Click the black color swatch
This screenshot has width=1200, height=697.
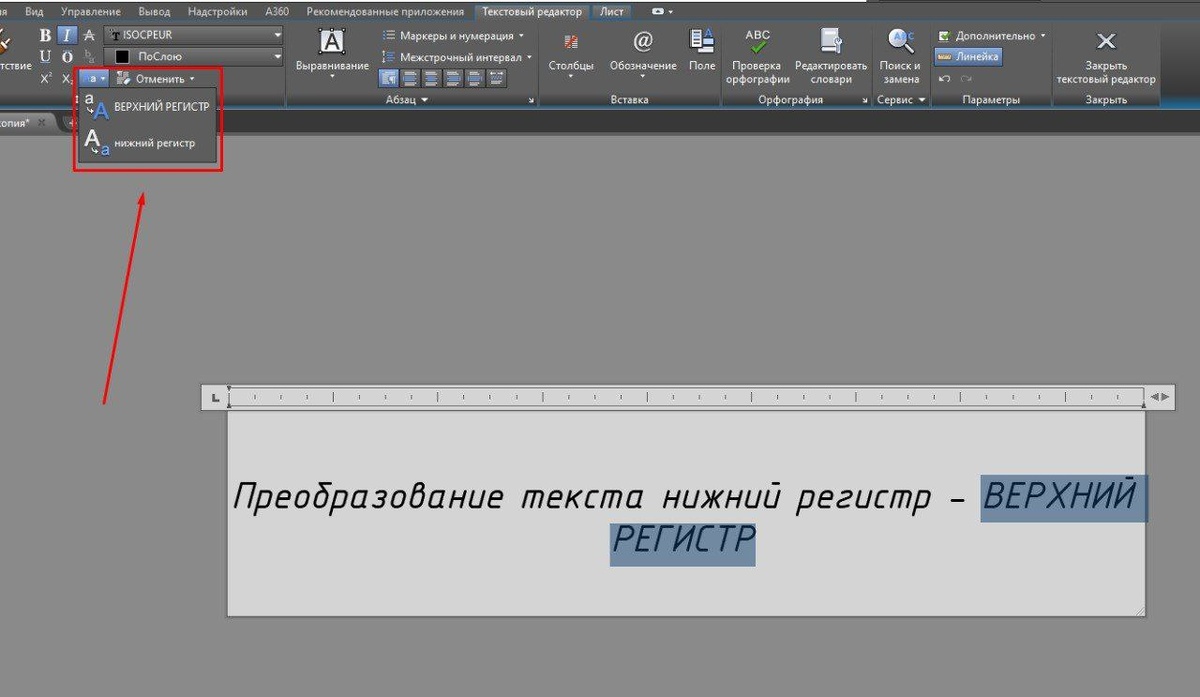[123, 57]
